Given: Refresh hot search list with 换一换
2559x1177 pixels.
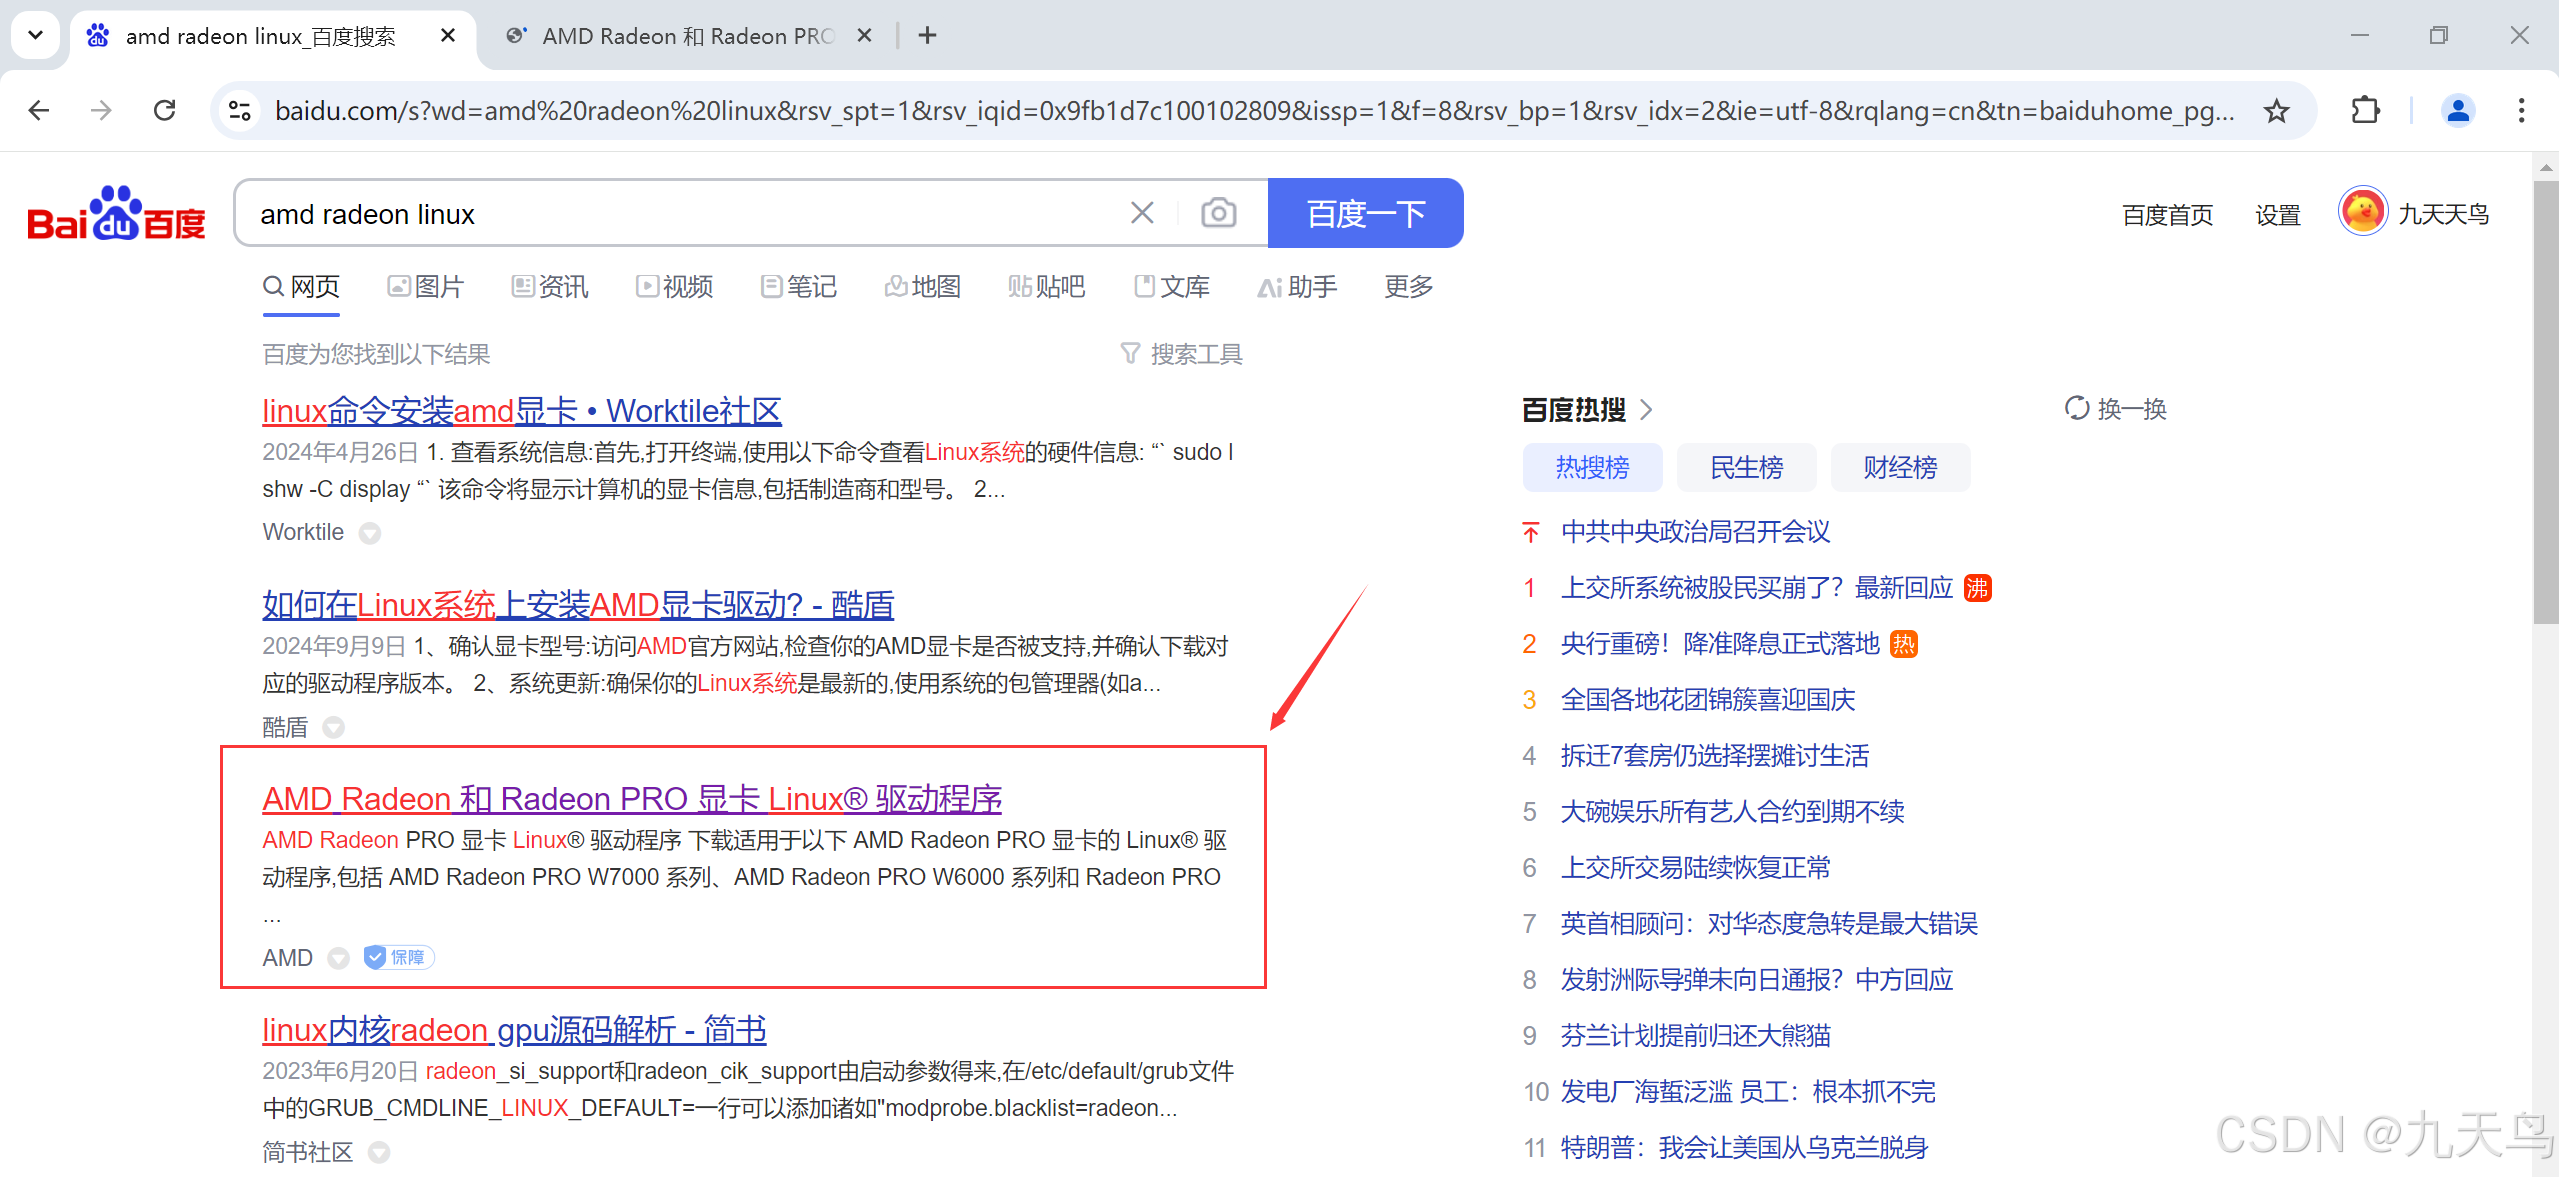Looking at the screenshot, I should (2115, 409).
